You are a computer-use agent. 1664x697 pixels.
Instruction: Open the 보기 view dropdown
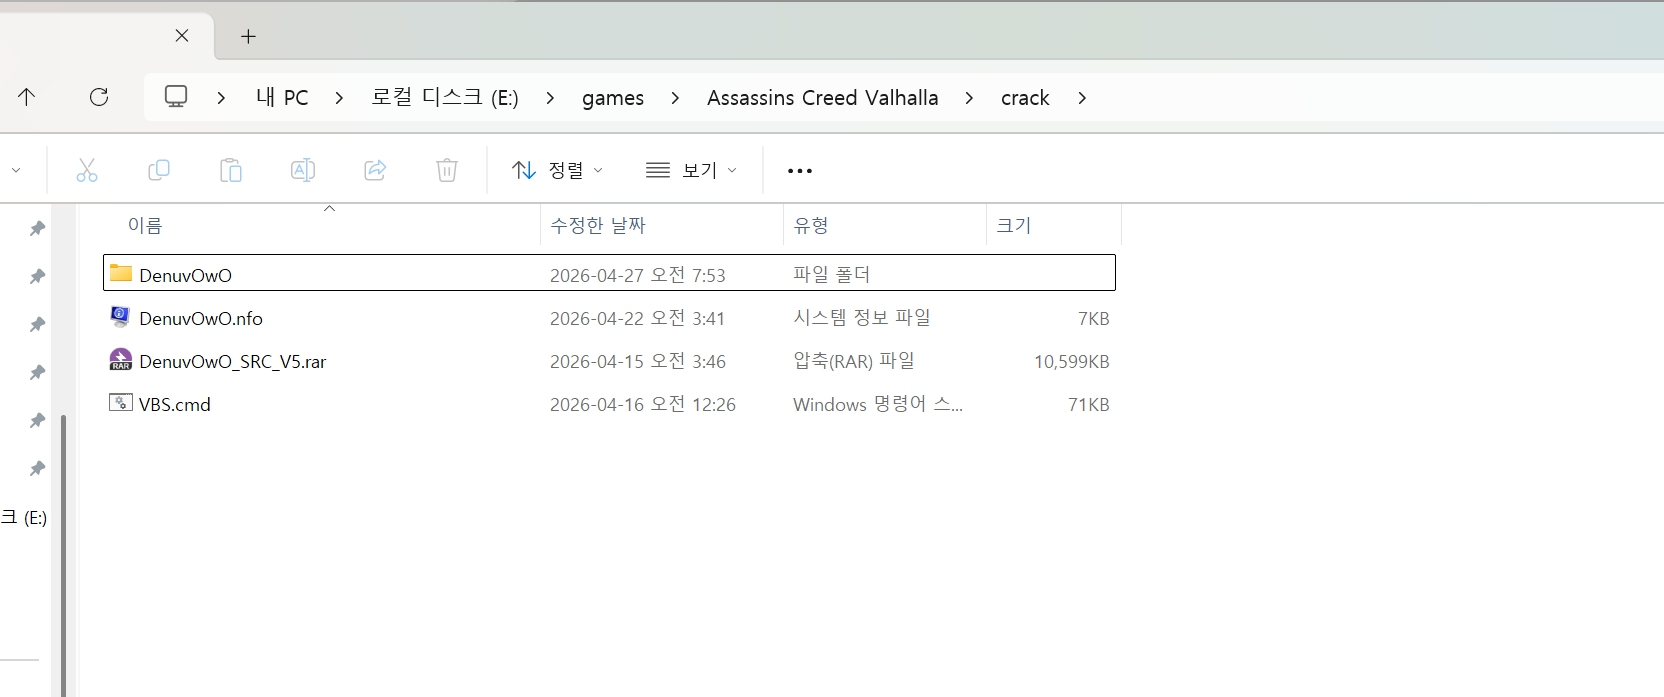click(x=691, y=171)
